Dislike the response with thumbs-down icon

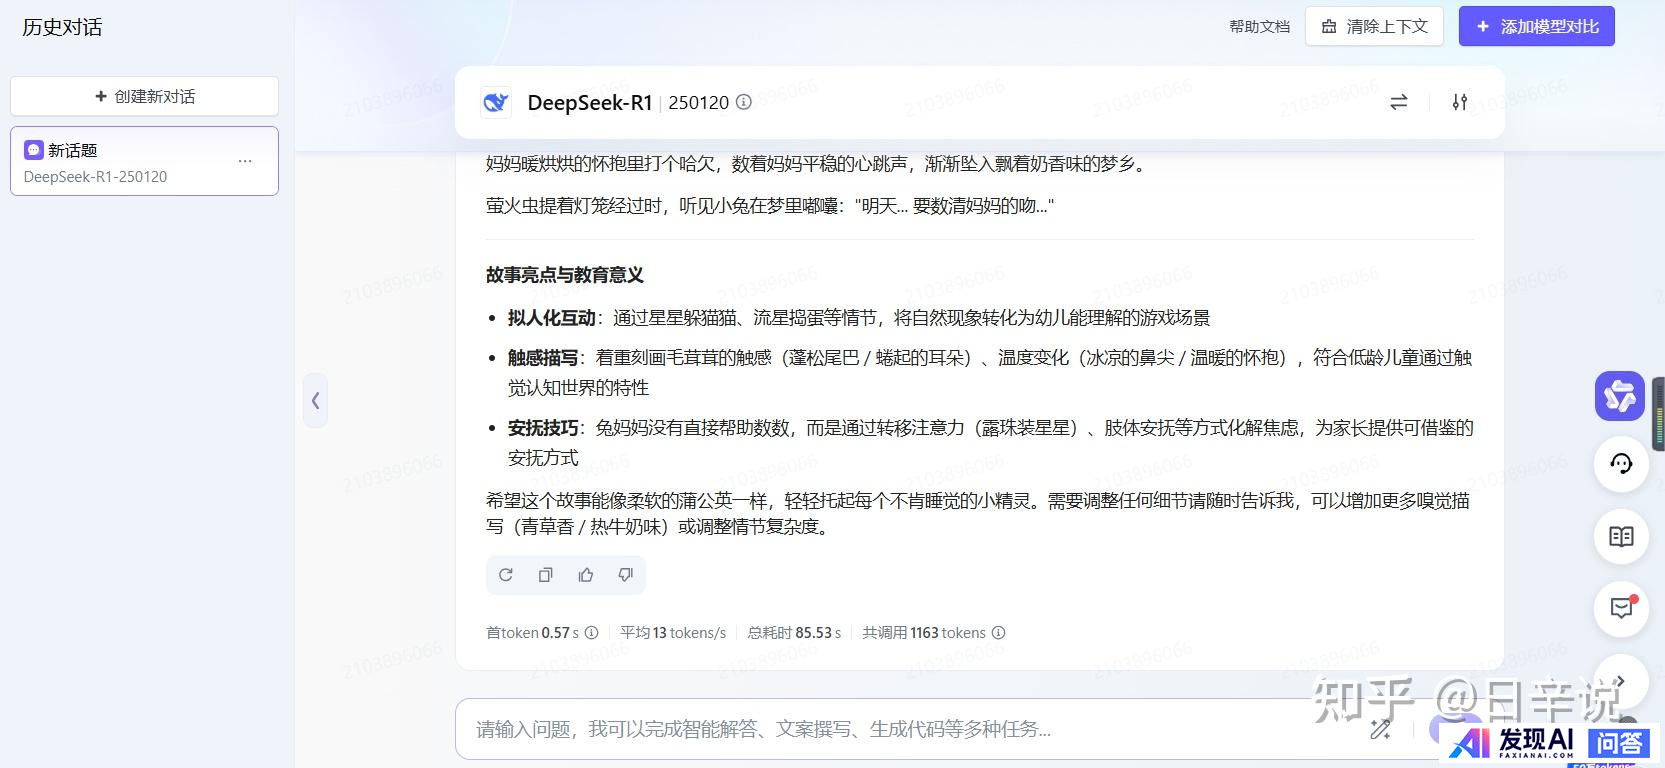(626, 575)
